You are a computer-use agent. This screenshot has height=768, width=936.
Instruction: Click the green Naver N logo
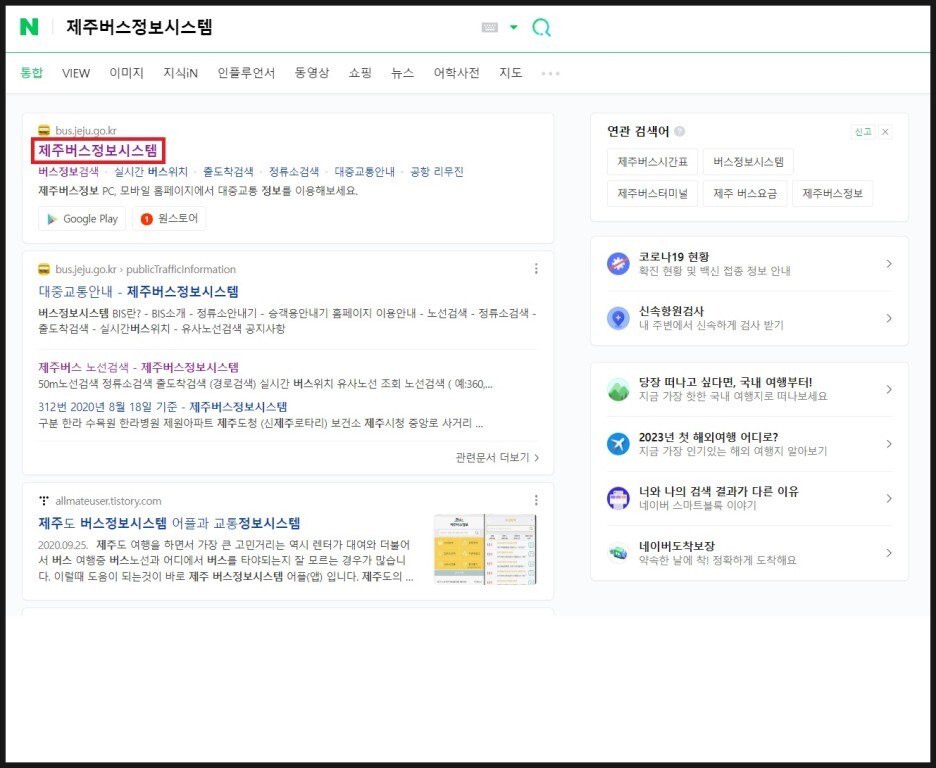[29, 27]
